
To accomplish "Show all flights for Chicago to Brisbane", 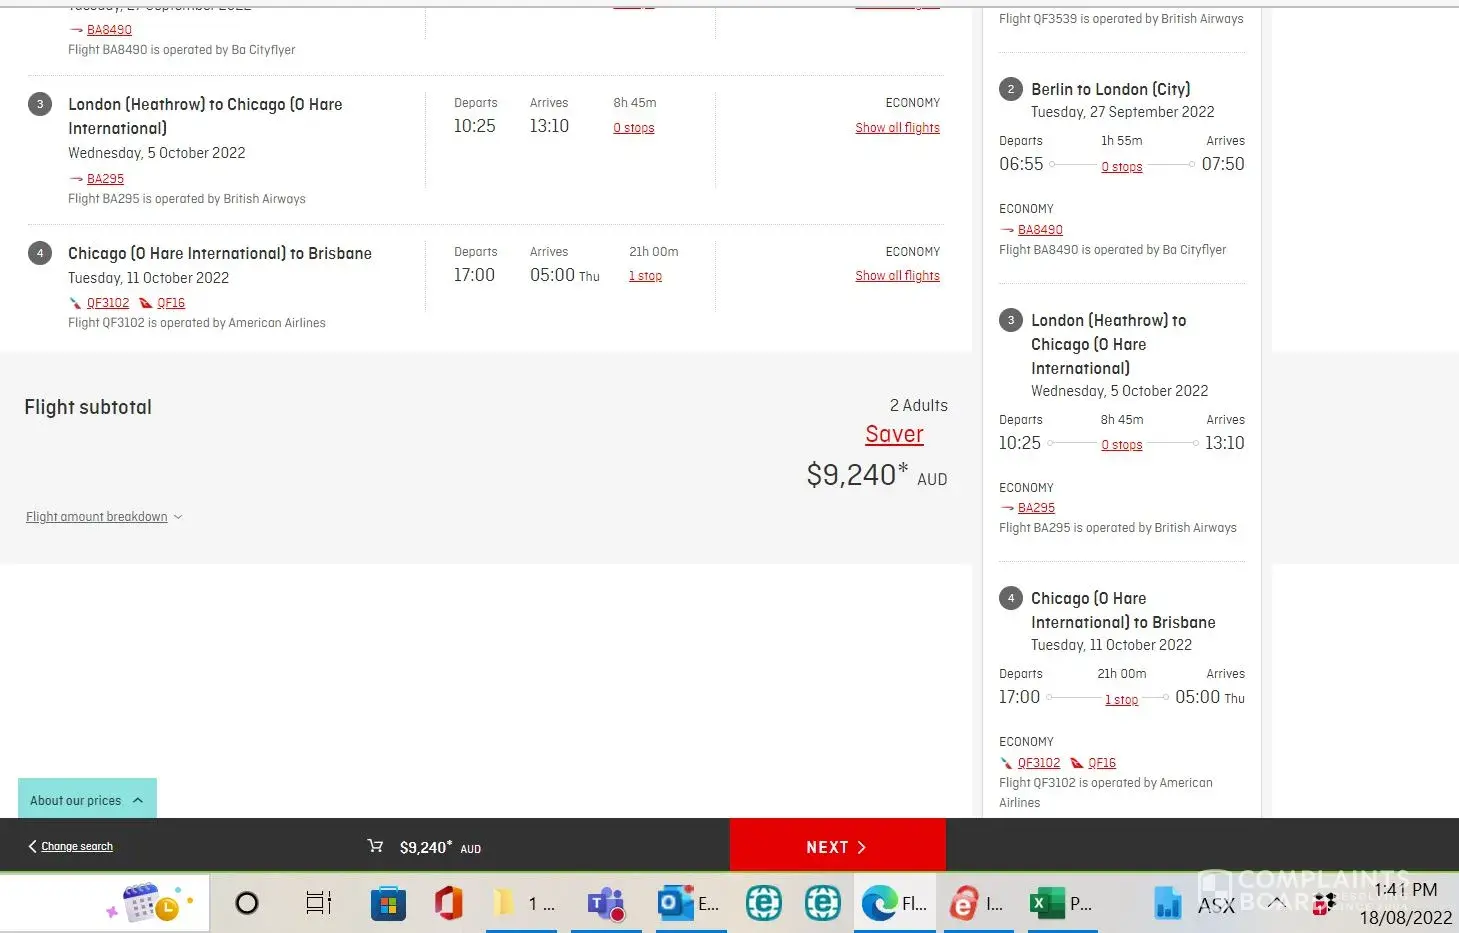I will tap(897, 276).
